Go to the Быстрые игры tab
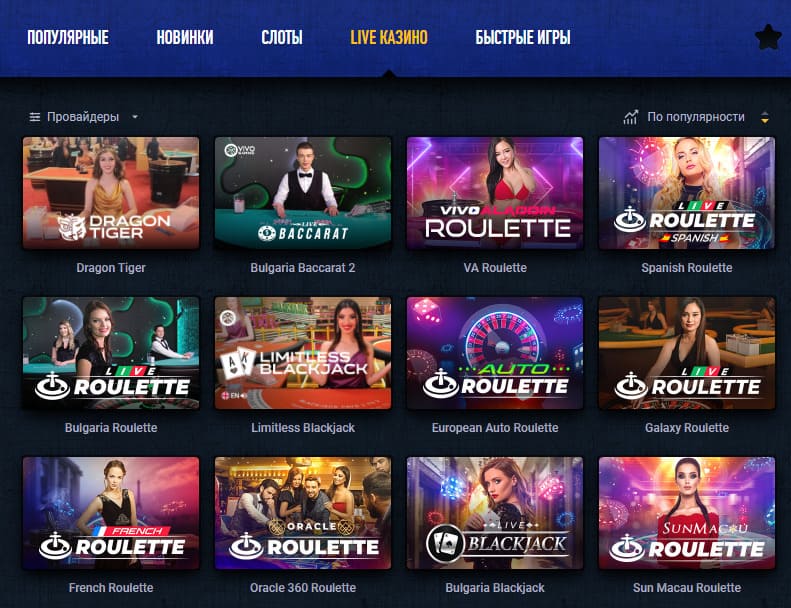The height and width of the screenshot is (608, 791). 523,37
